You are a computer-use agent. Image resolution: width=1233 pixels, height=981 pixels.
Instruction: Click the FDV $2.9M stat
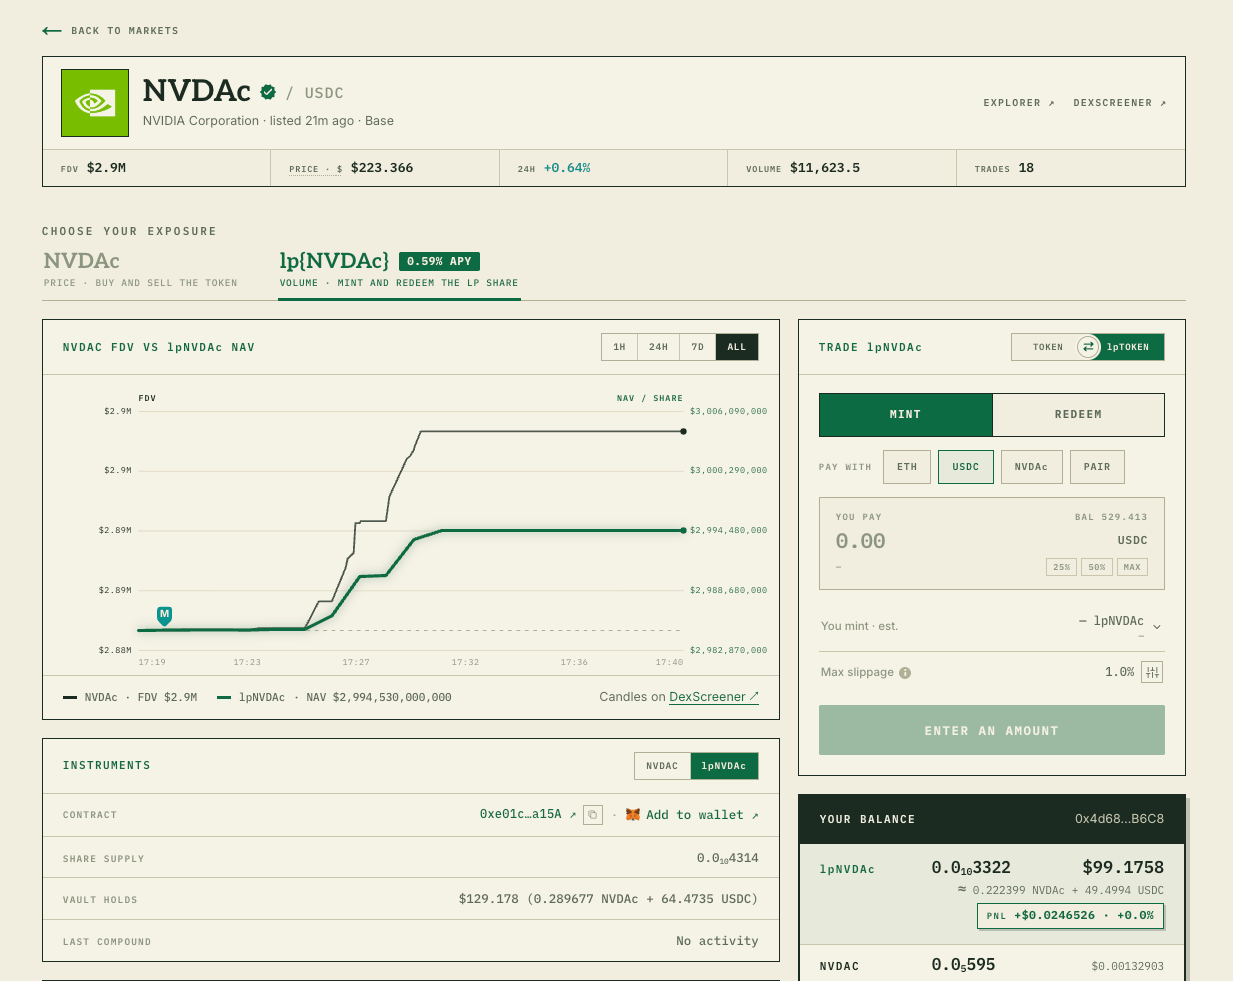point(93,168)
